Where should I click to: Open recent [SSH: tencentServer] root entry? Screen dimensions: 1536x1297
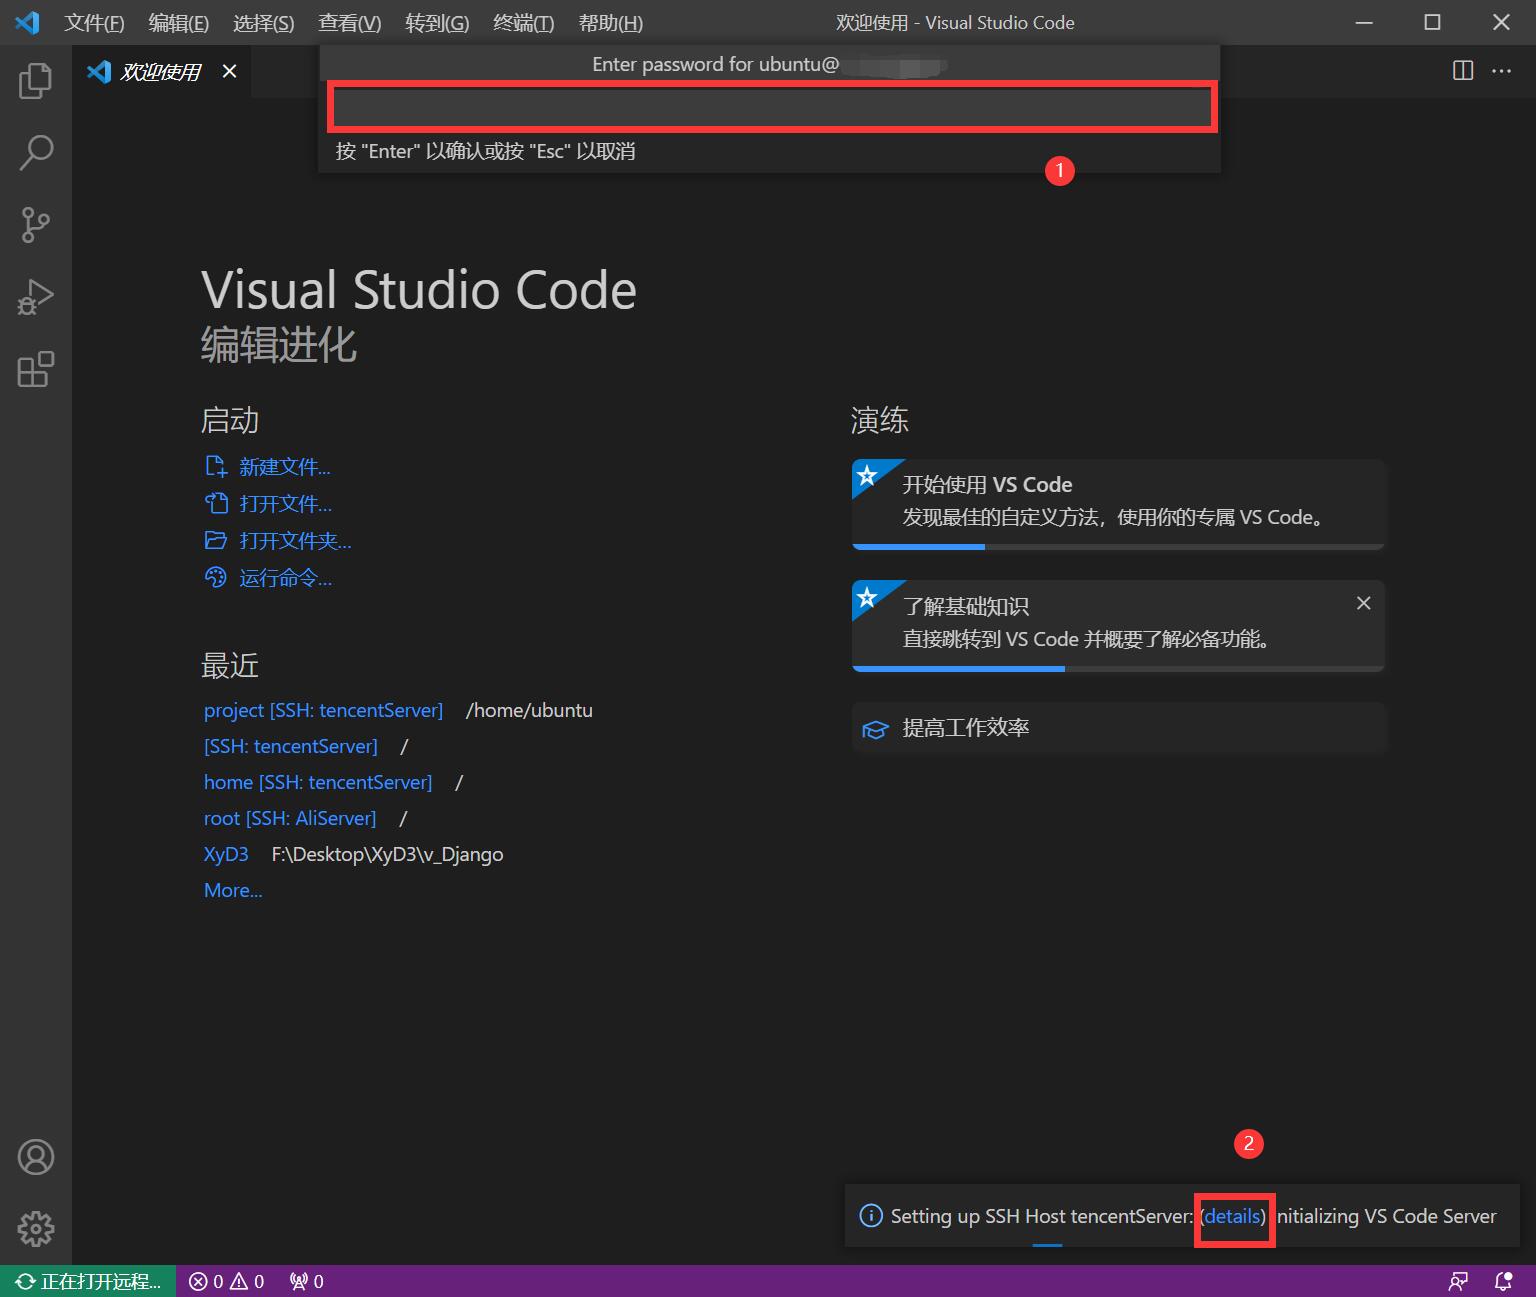coord(291,746)
